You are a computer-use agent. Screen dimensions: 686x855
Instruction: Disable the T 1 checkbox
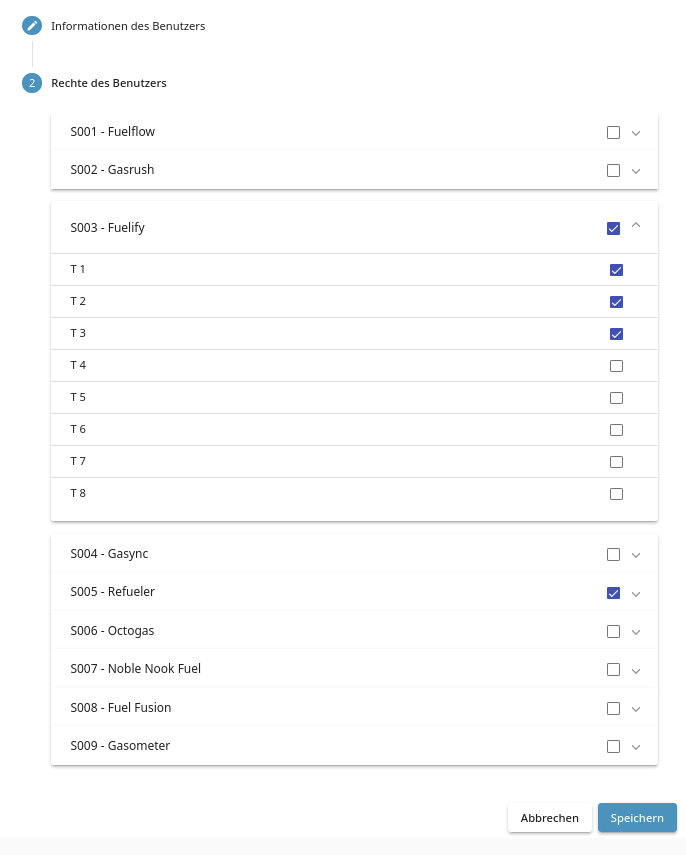pos(616,270)
